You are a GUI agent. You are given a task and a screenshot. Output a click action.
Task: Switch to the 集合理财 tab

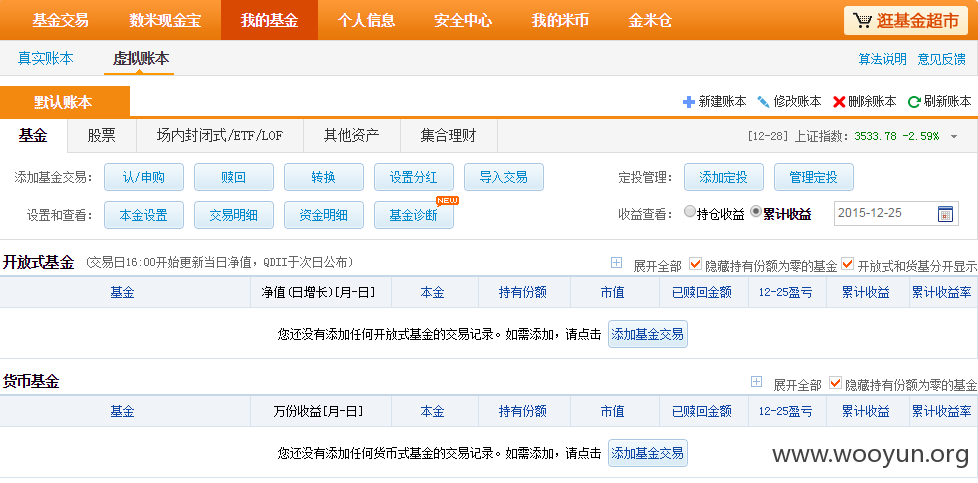448,135
